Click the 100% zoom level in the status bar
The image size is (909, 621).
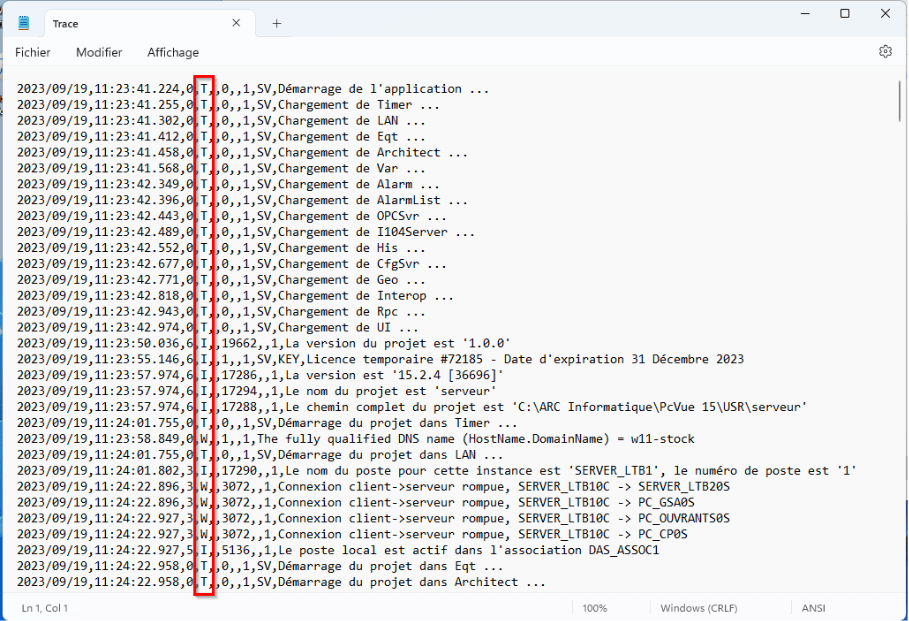[594, 608]
